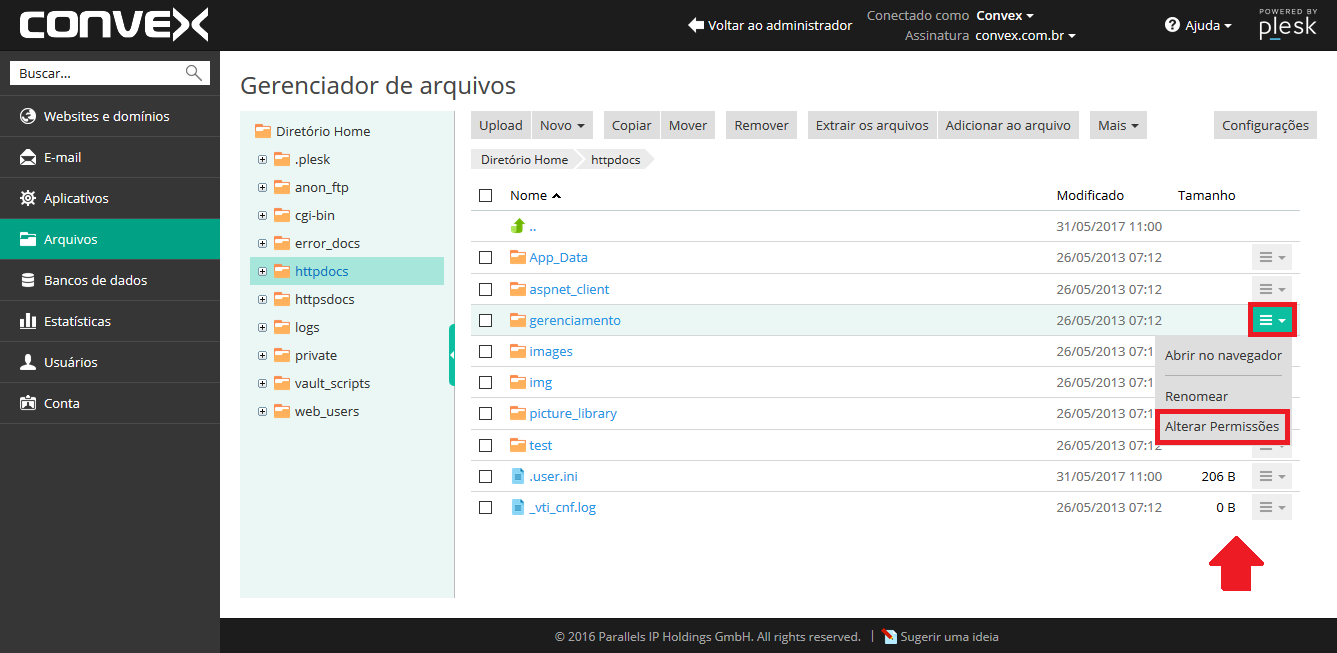This screenshot has width=1337, height=653.
Task: Click Extrair os arquivos button
Action: (872, 125)
